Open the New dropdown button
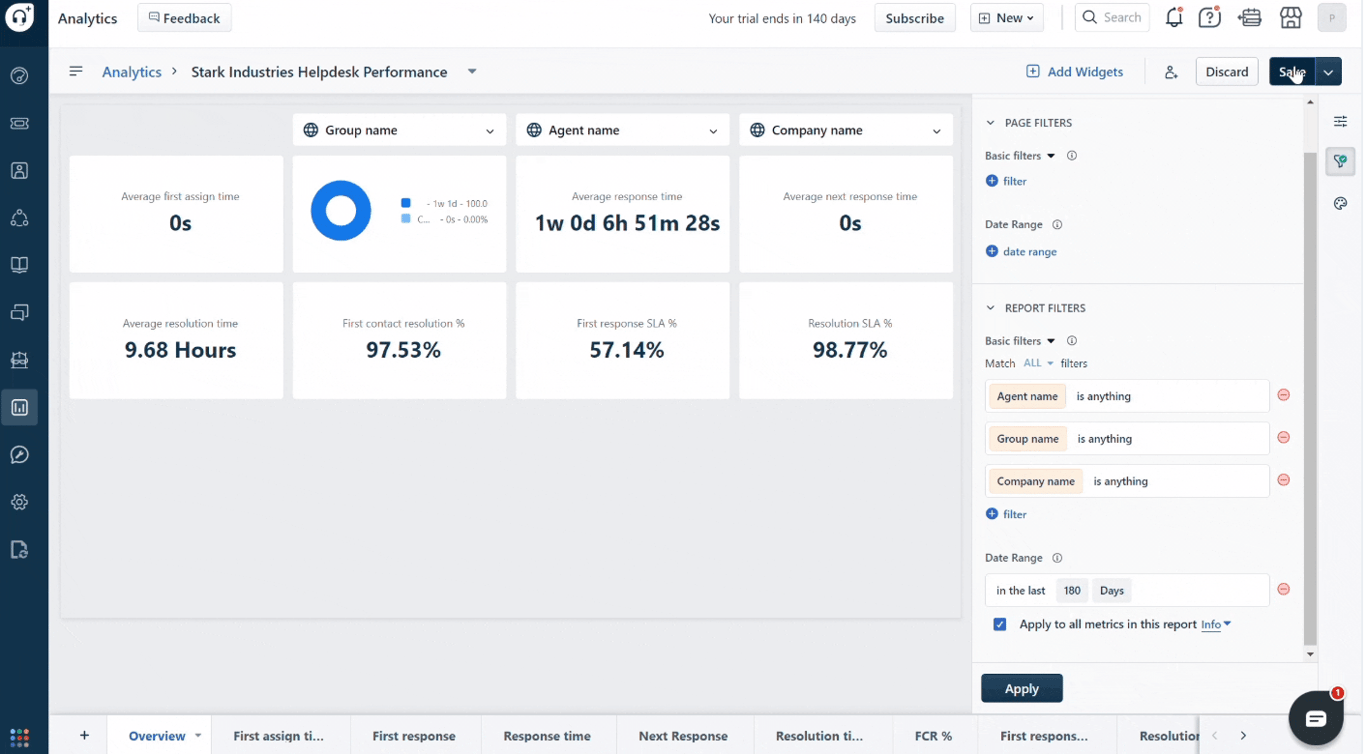The width and height of the screenshot is (1366, 754). coord(1006,18)
